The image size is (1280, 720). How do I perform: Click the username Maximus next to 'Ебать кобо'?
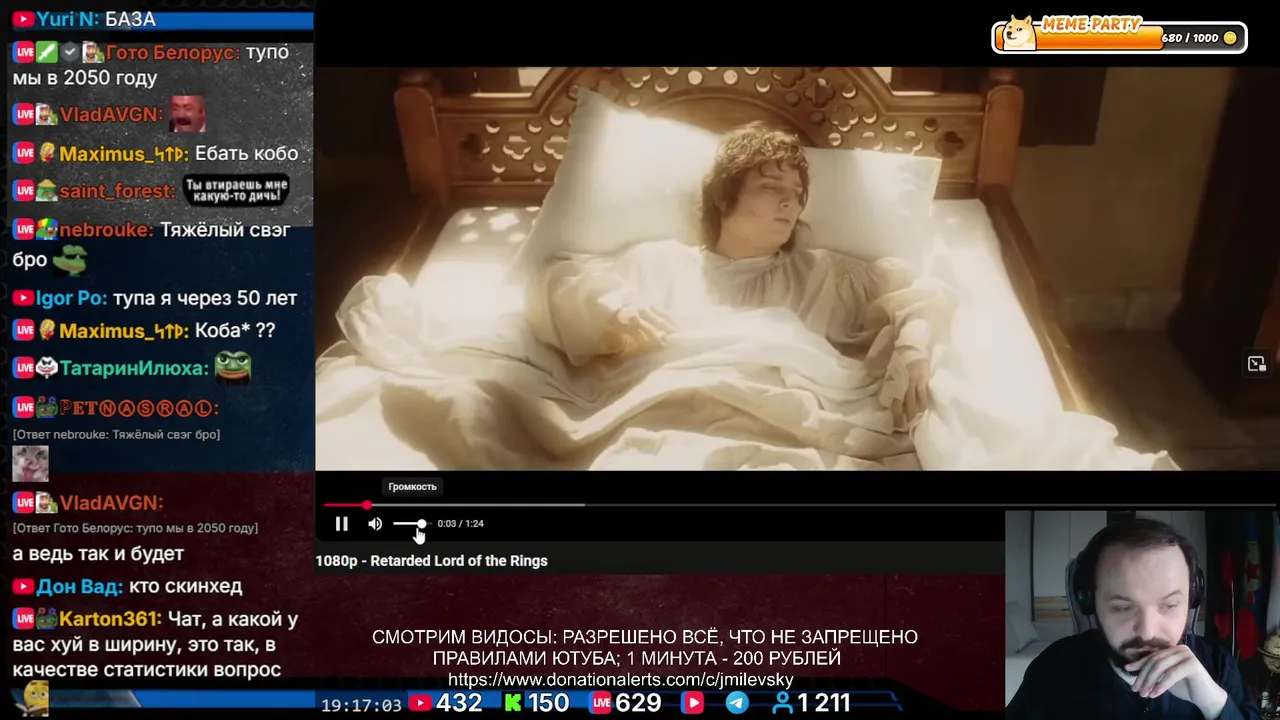click(122, 154)
